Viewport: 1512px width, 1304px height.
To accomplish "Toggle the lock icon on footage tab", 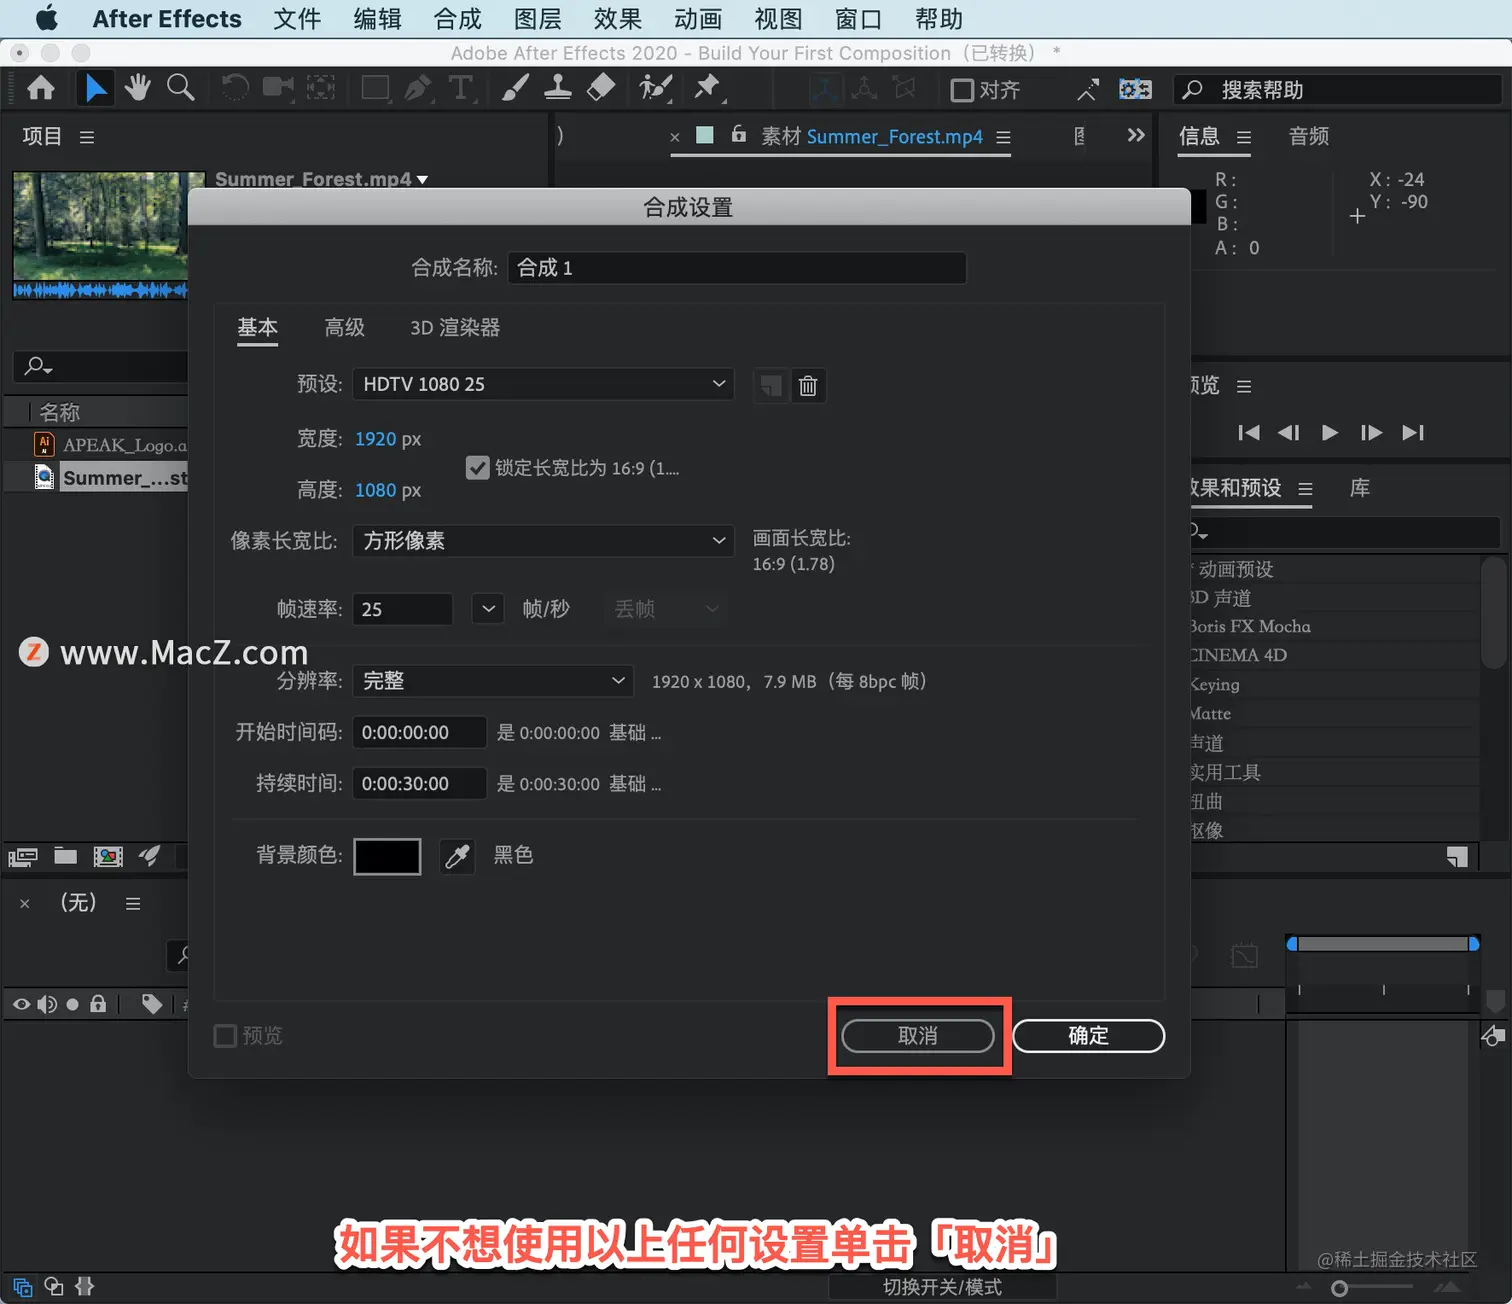I will (x=738, y=134).
